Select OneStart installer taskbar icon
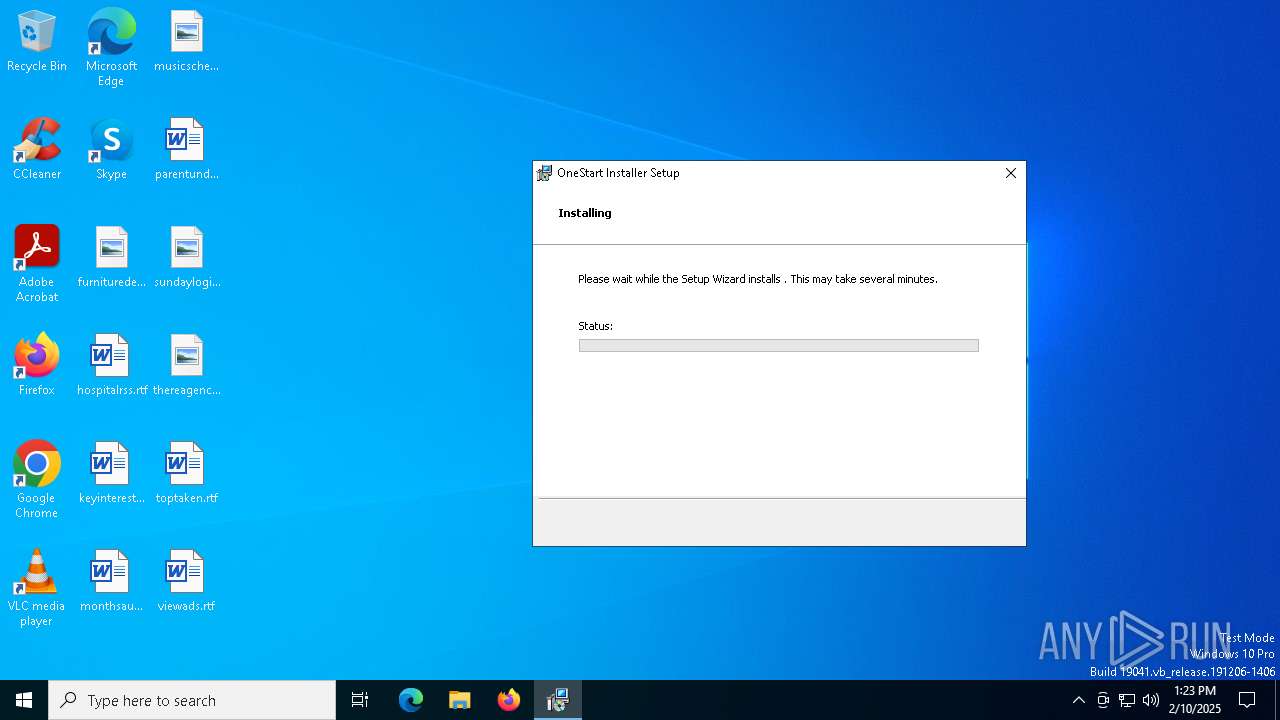Viewport: 1280px width, 720px height. (558, 700)
